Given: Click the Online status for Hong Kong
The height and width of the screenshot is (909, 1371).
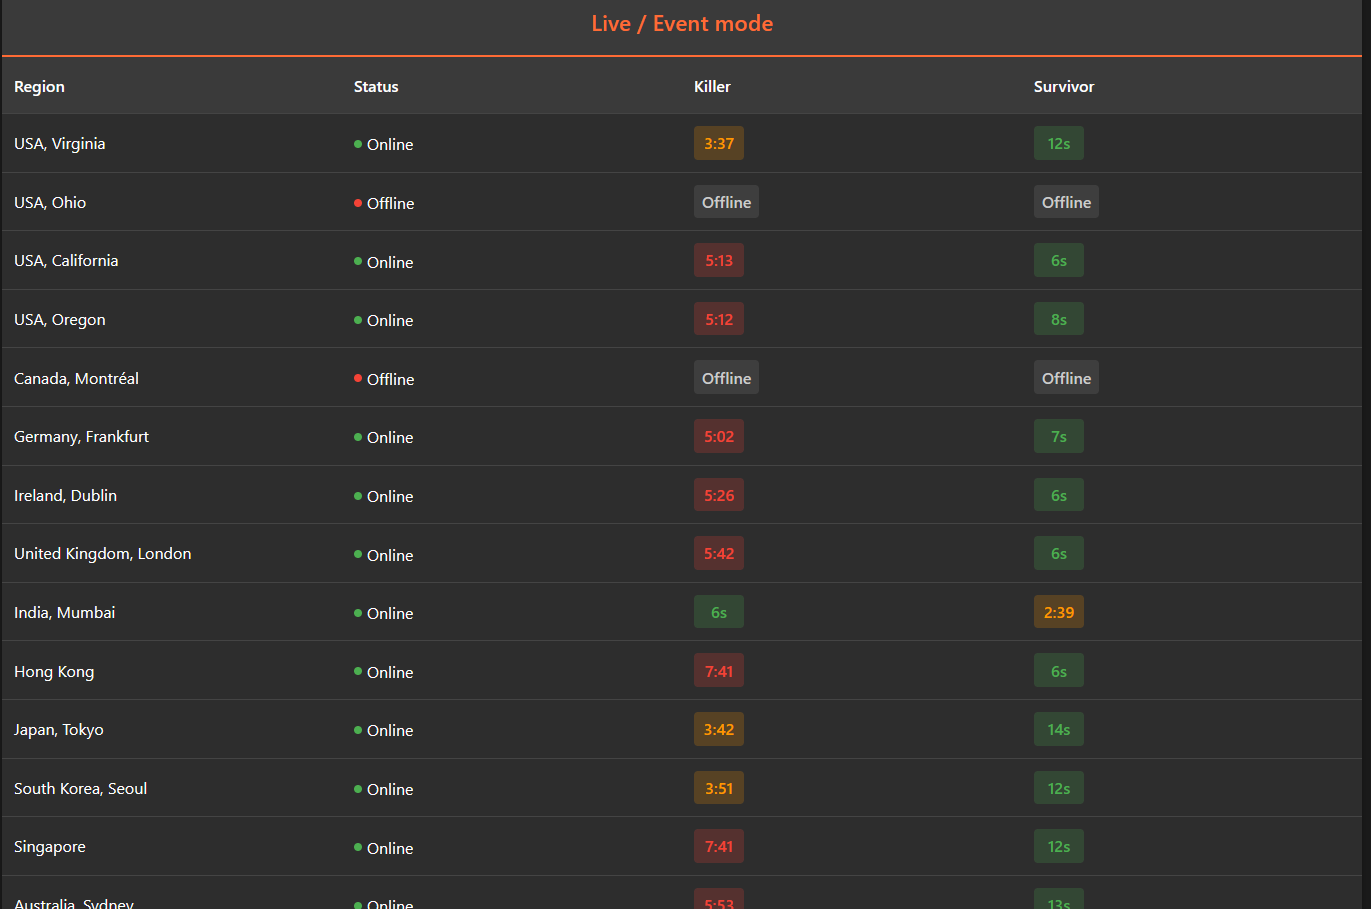Looking at the screenshot, I should pos(384,672).
